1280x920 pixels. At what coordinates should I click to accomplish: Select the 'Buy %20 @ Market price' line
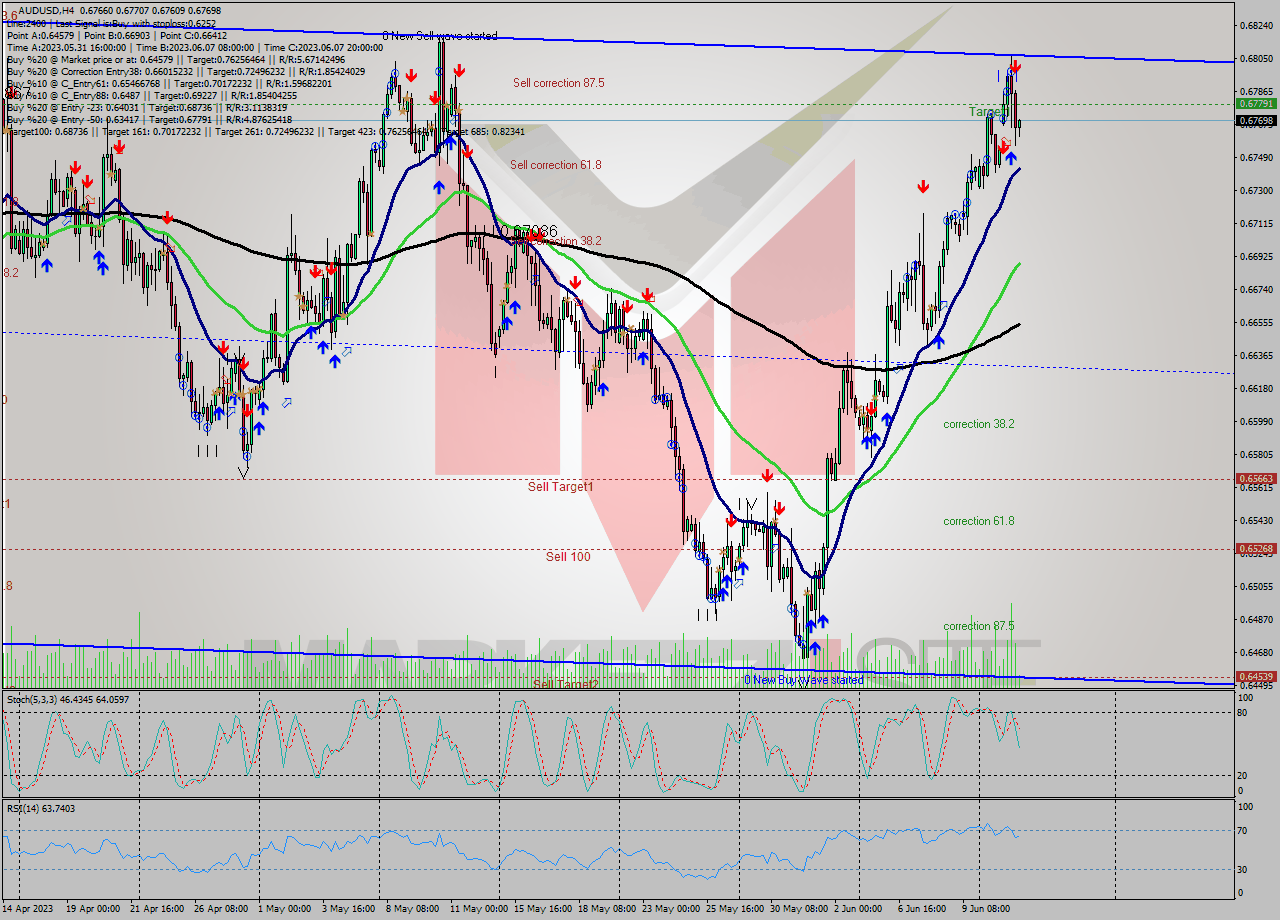coord(177,59)
